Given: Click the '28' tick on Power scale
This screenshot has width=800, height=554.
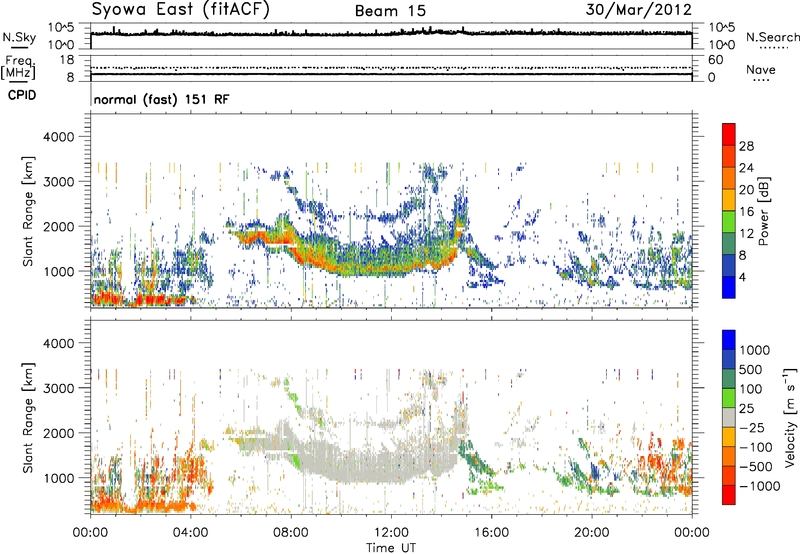Looking at the screenshot, I should (x=746, y=146).
